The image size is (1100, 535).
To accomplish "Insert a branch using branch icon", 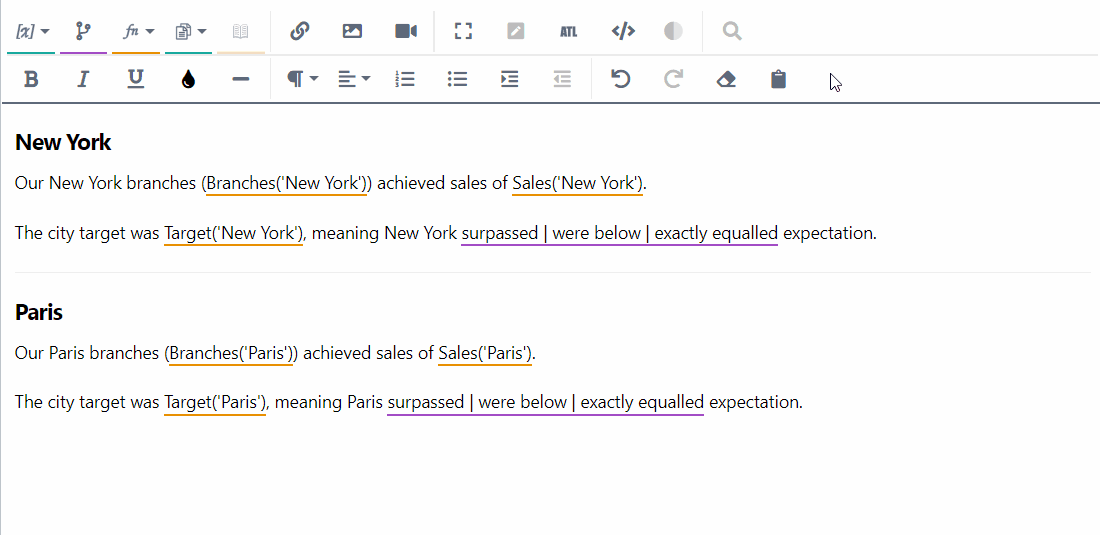I will (83, 31).
